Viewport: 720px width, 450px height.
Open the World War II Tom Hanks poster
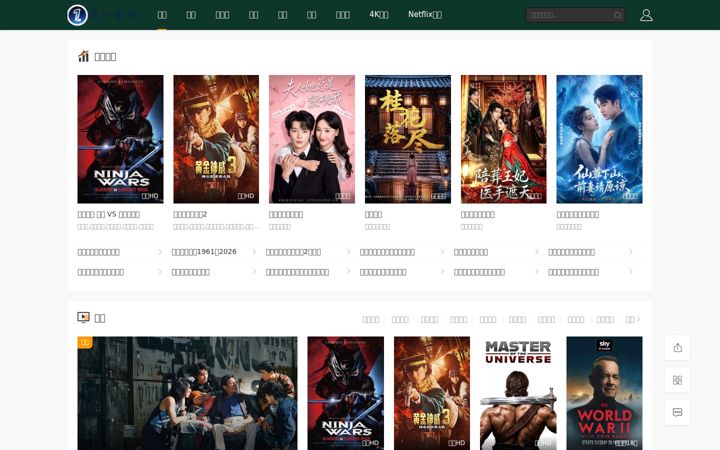[x=604, y=393]
